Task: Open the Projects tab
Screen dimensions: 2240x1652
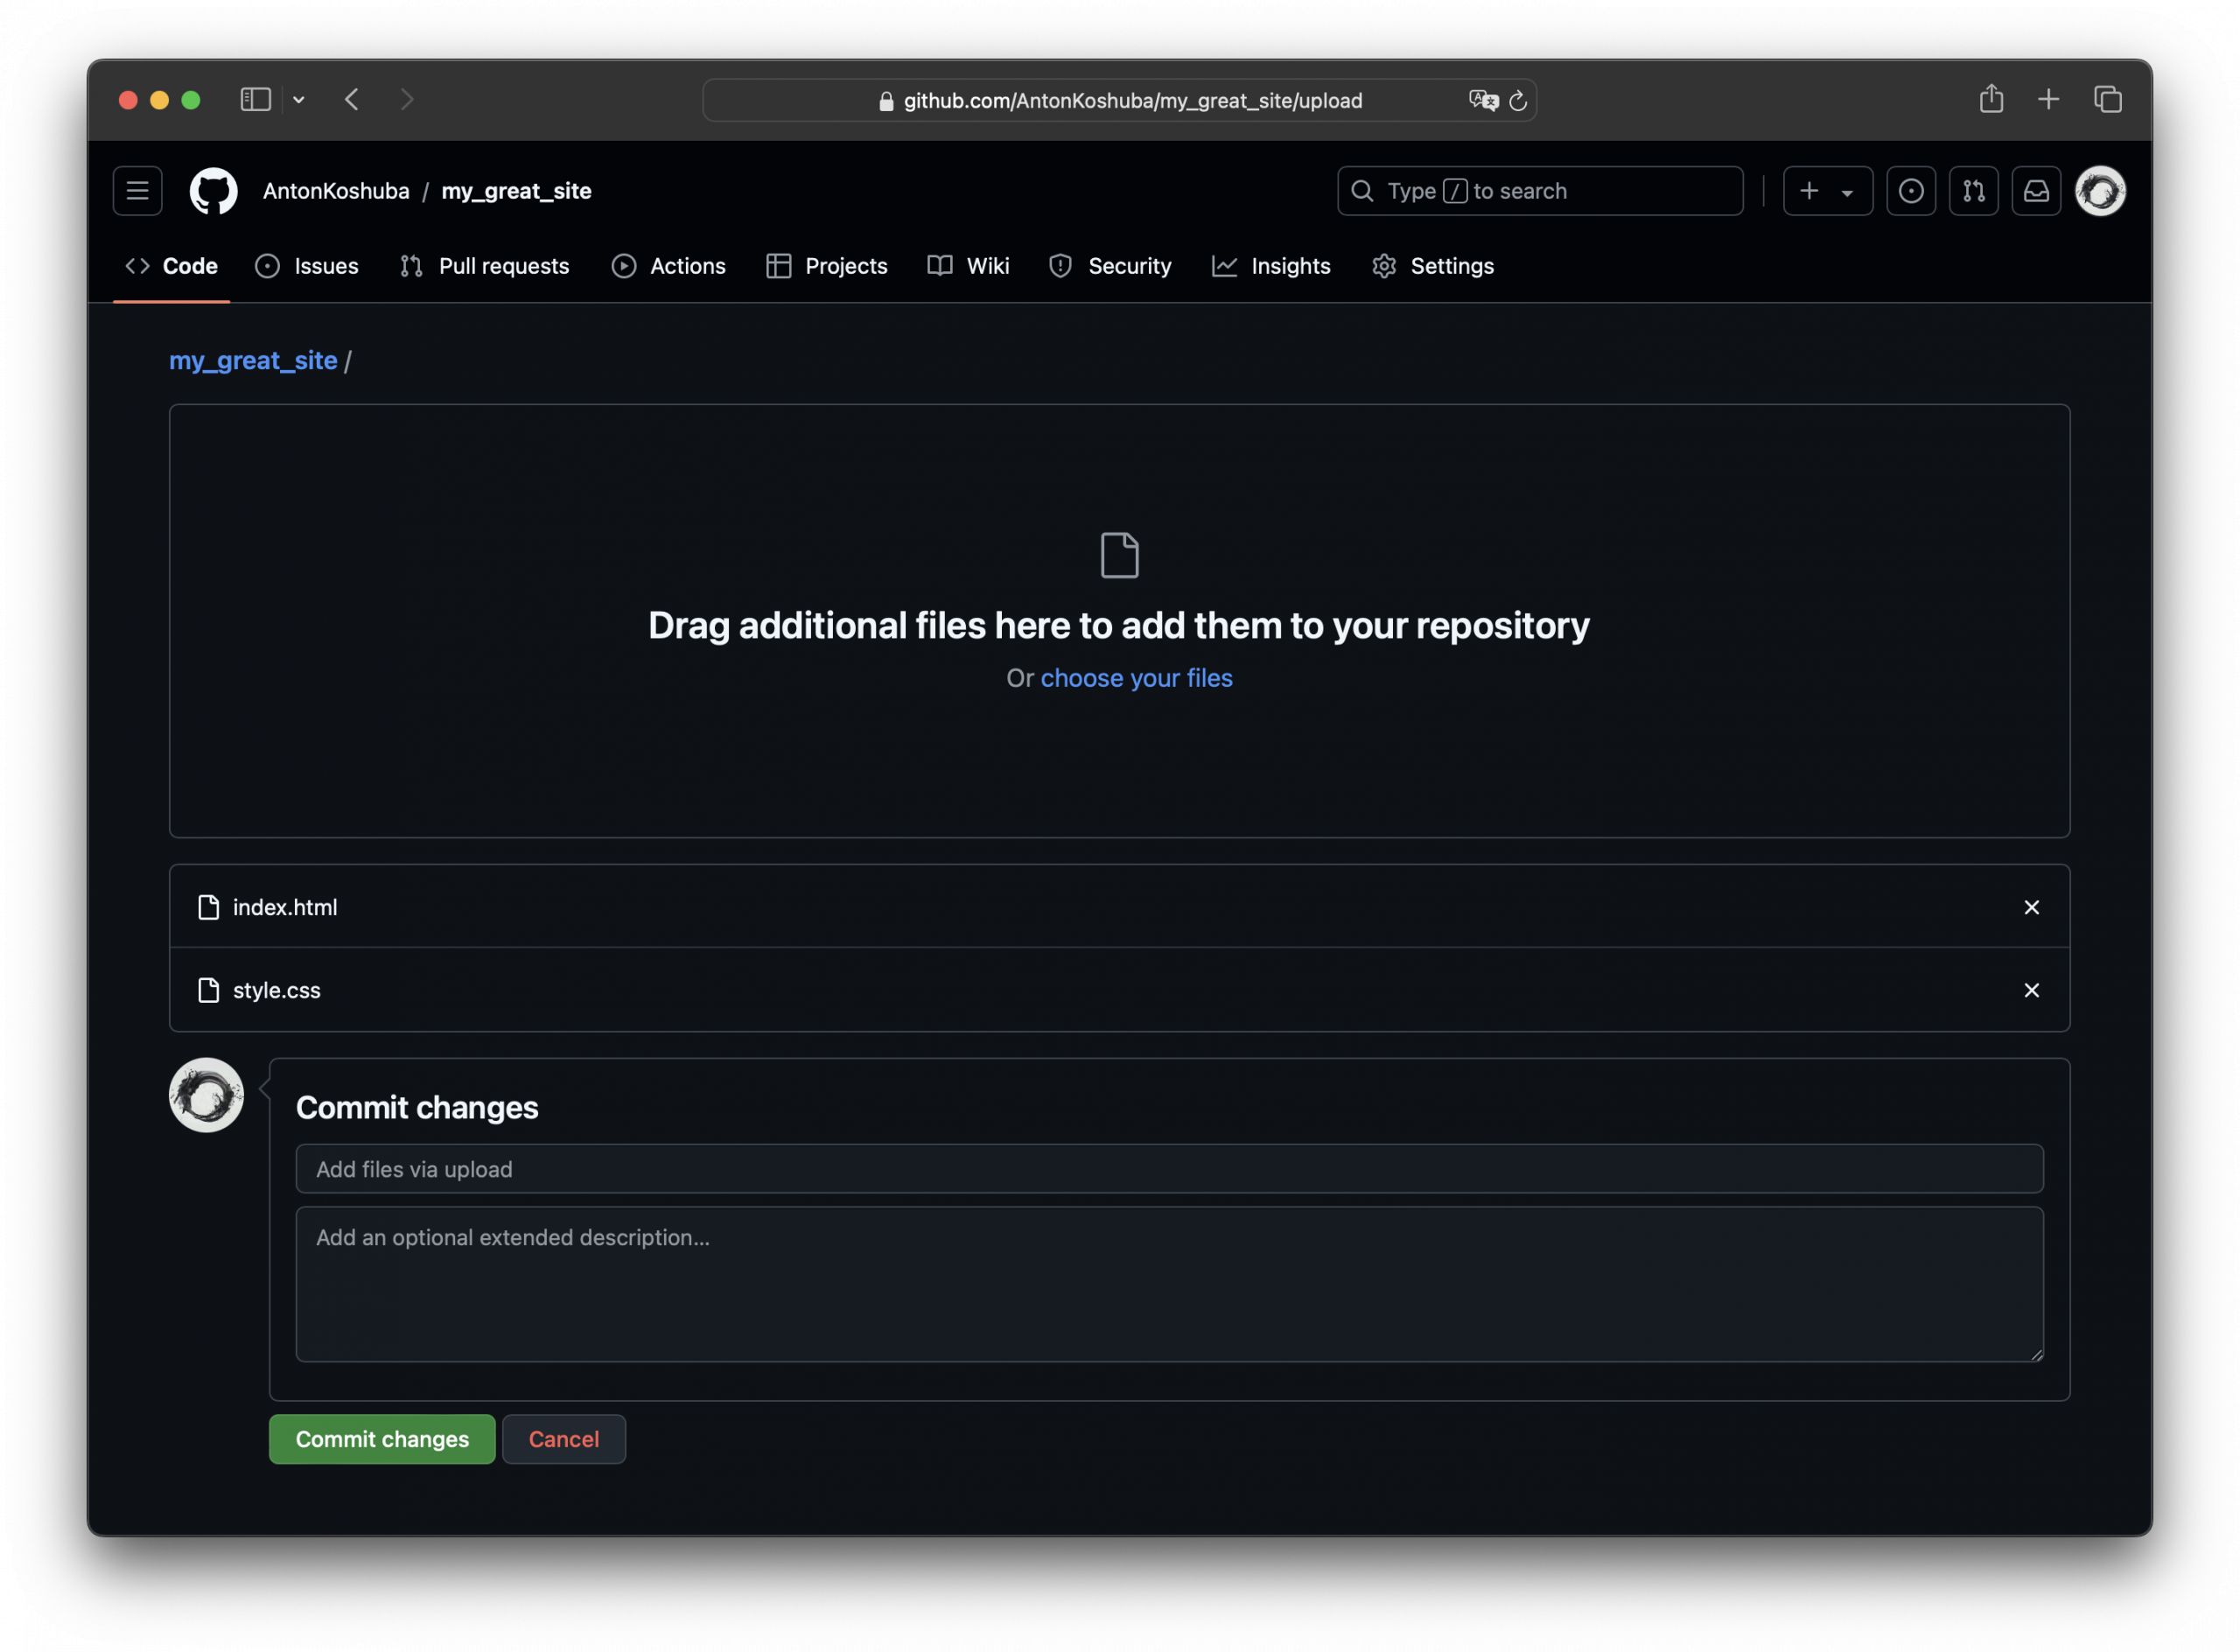Action: (827, 266)
